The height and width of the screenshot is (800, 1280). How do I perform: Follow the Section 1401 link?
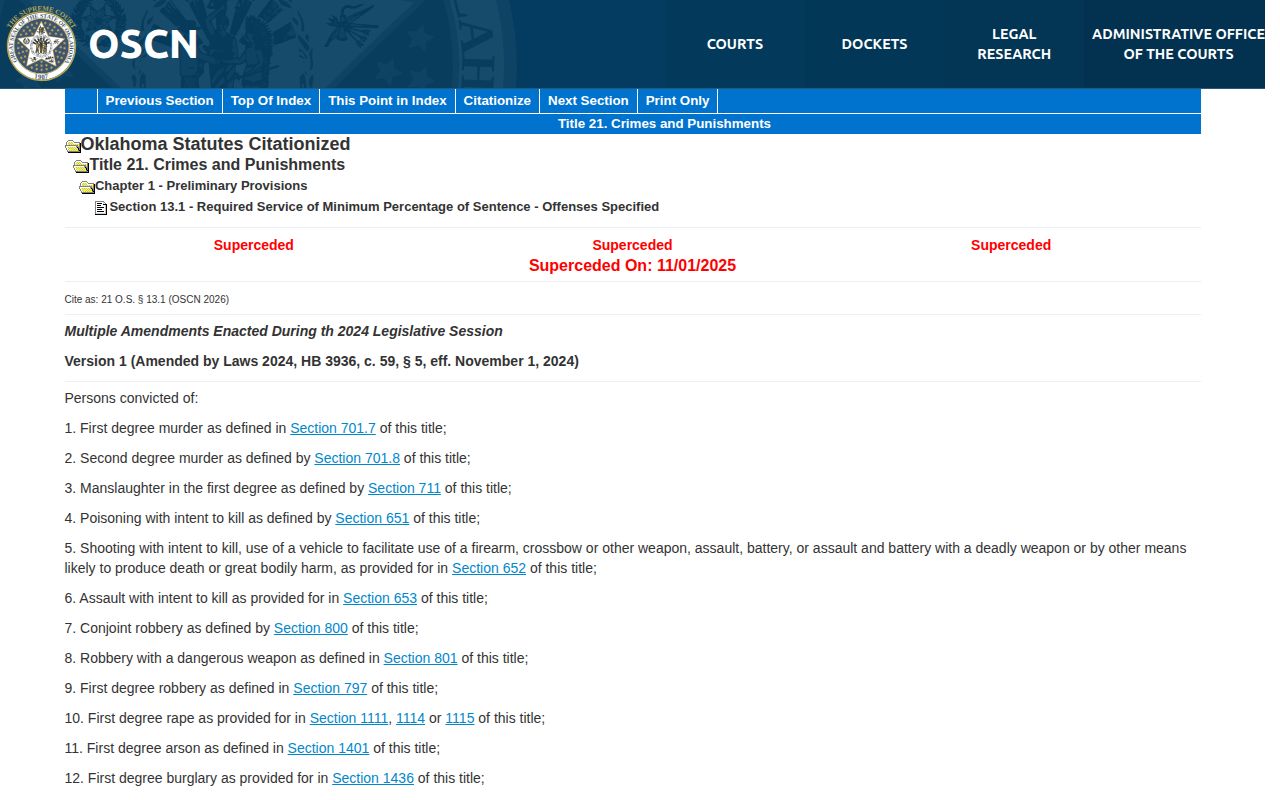click(329, 748)
